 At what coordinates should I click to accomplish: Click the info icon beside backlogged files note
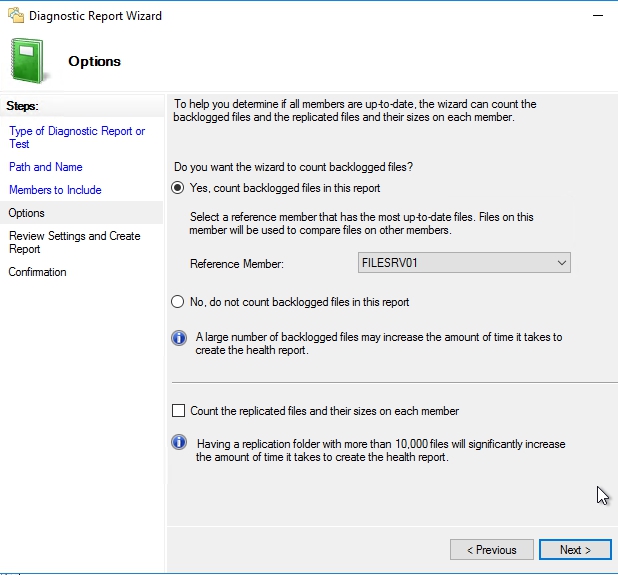[x=179, y=338]
